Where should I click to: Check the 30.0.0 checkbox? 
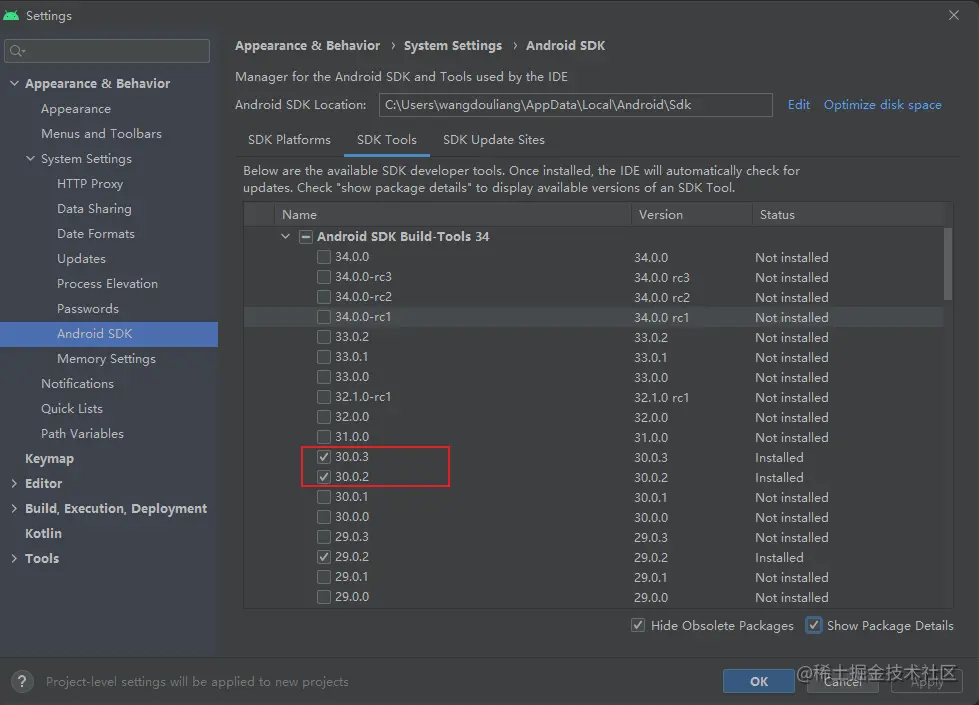point(323,516)
